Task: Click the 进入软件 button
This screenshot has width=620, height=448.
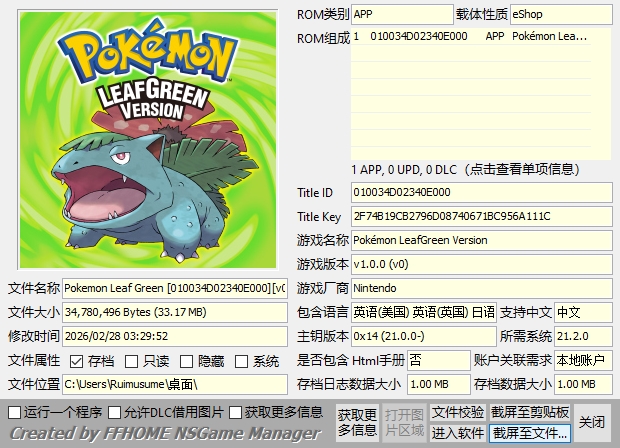Action: click(458, 433)
